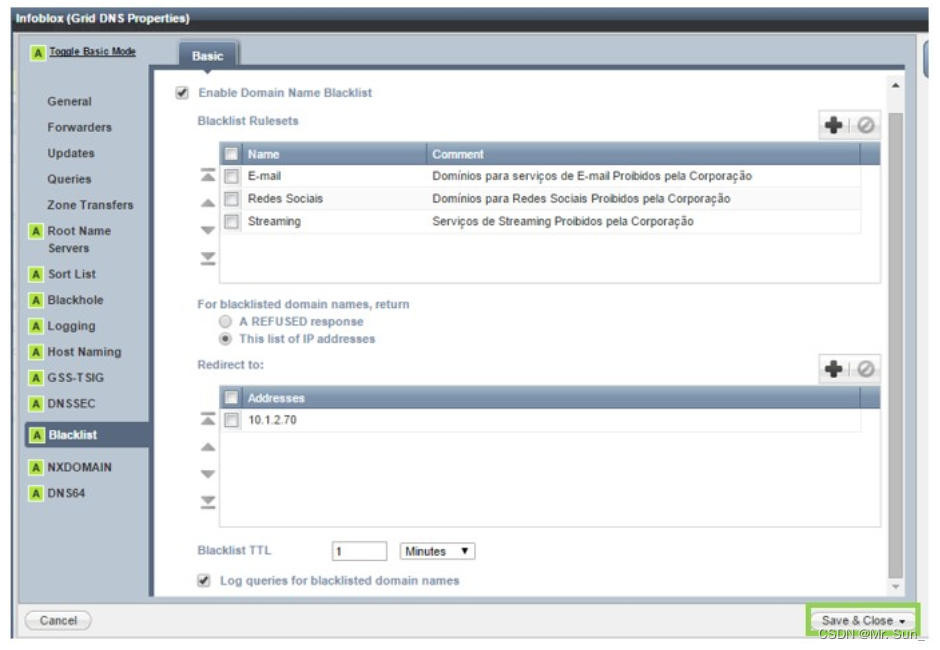Viewport: 940px width, 650px height.
Task: Move ruleset to top arrow in Blacklist Rulesets
Action: point(208,175)
